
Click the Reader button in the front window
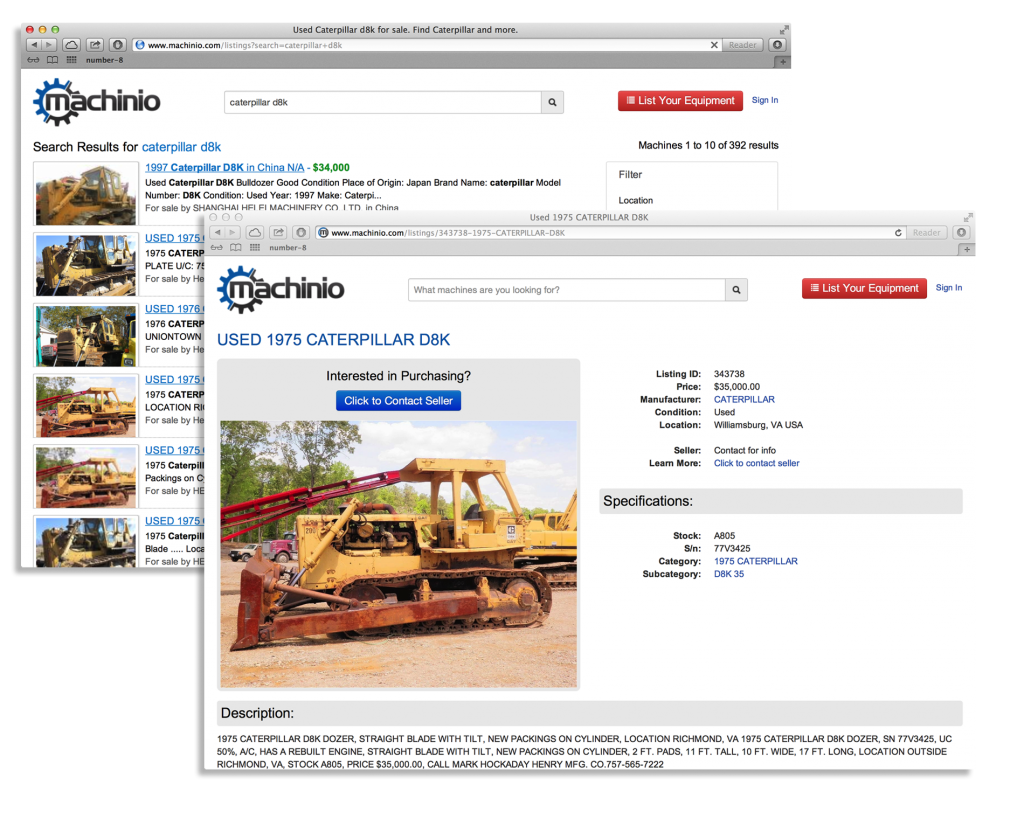point(927,233)
